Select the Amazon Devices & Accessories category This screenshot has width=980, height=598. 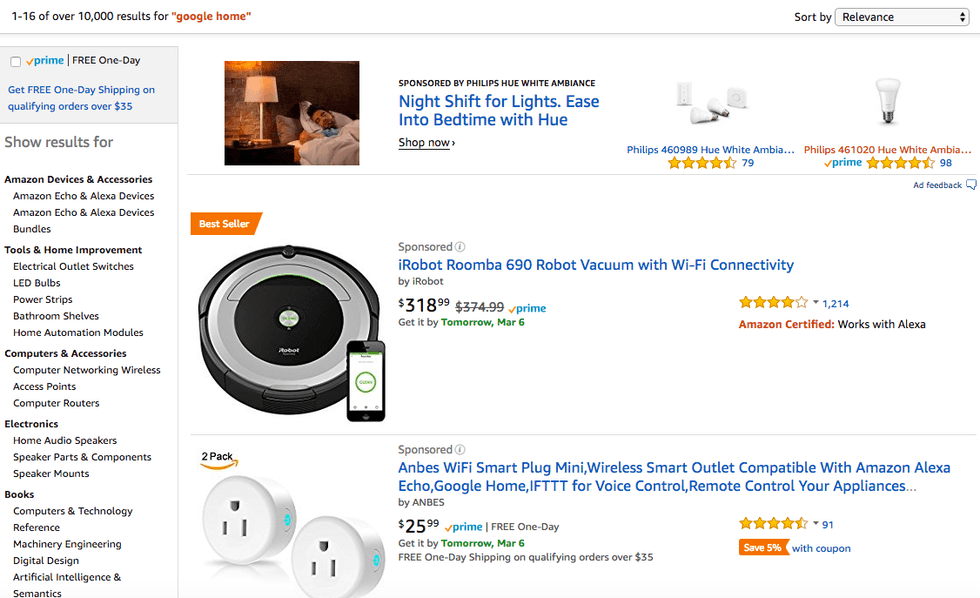pyautogui.click(x=78, y=179)
